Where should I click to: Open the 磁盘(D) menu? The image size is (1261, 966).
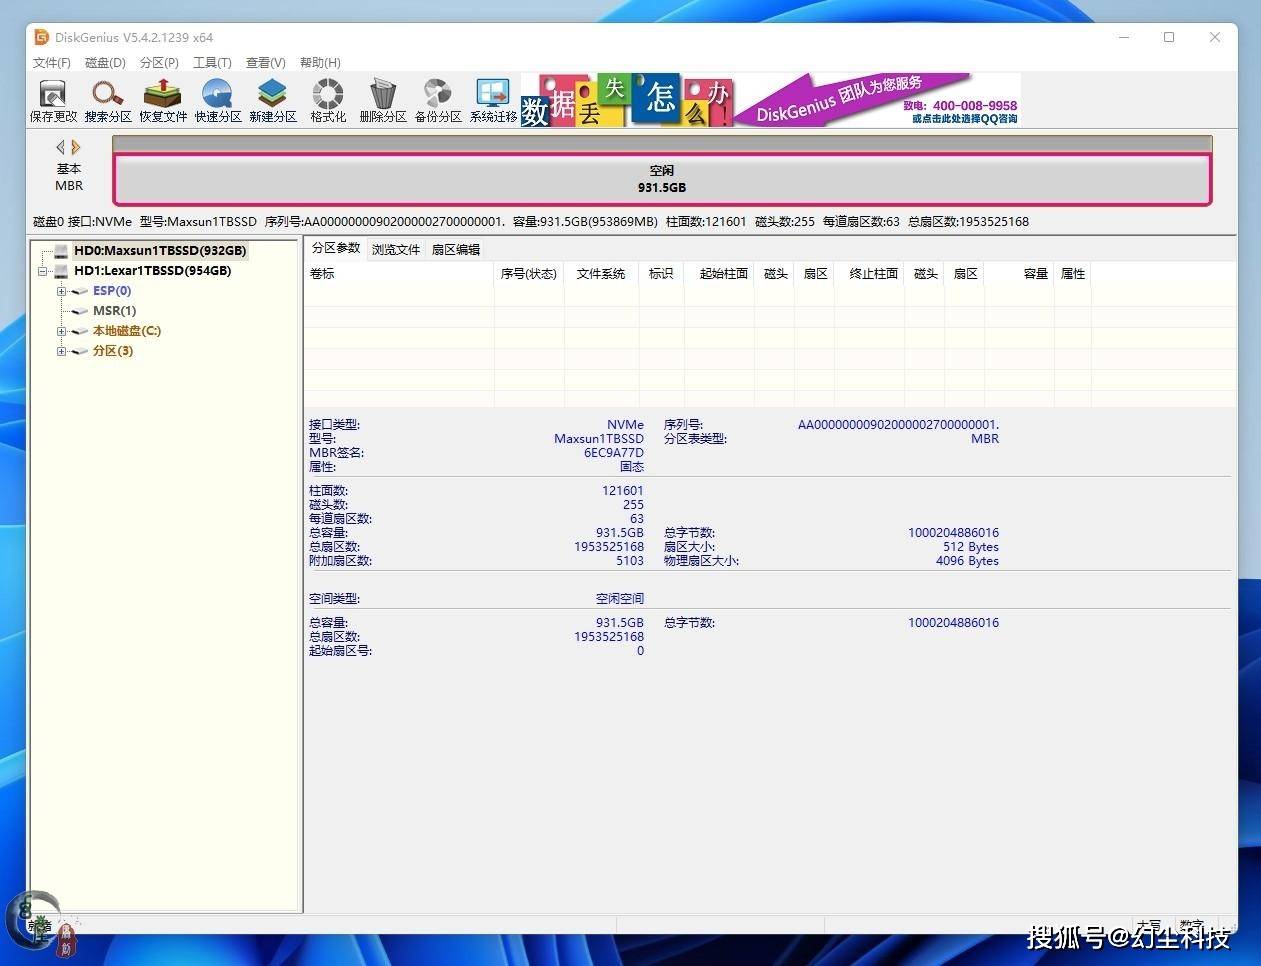coord(105,62)
